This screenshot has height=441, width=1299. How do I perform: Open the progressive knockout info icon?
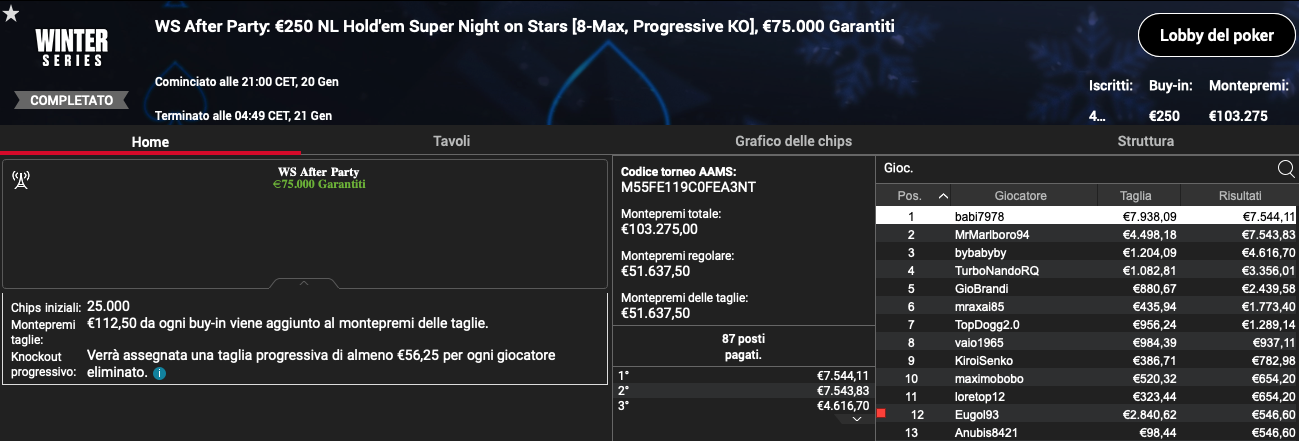pos(159,373)
